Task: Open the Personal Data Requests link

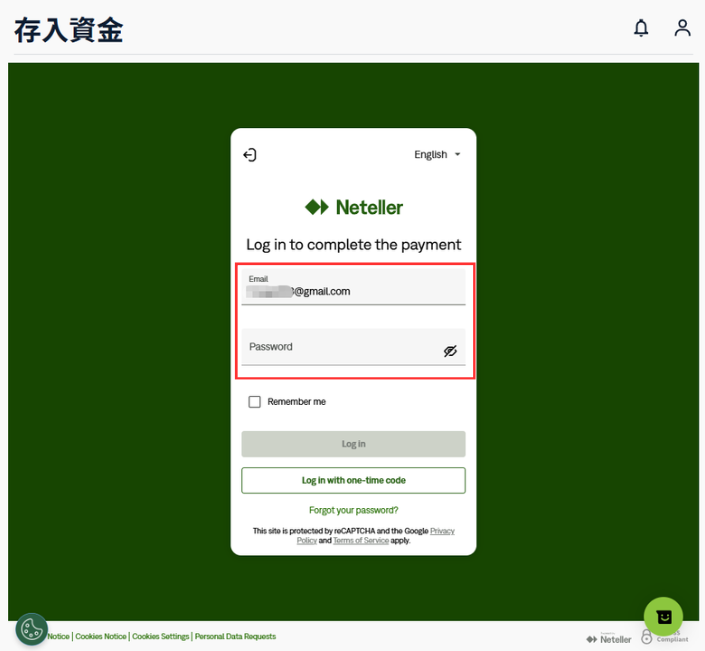Action: [x=235, y=637]
